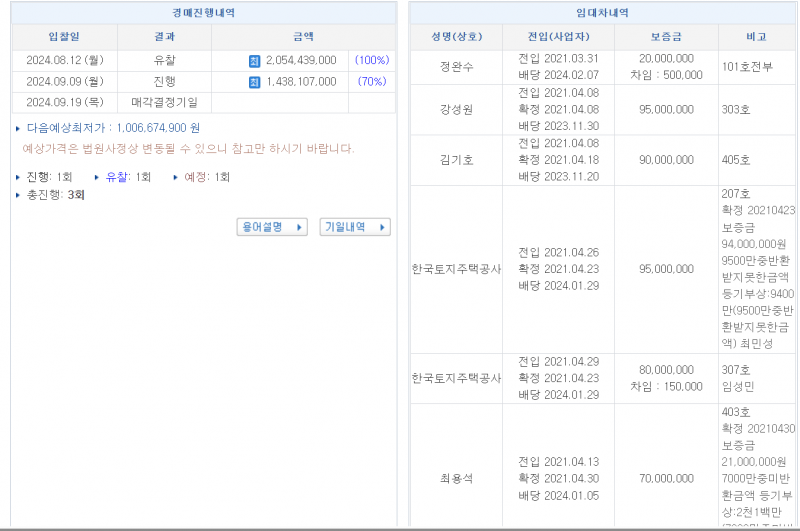The width and height of the screenshot is (800, 531).
Task: Select the 2024.09.09 bid date cell
Action: [x=65, y=82]
